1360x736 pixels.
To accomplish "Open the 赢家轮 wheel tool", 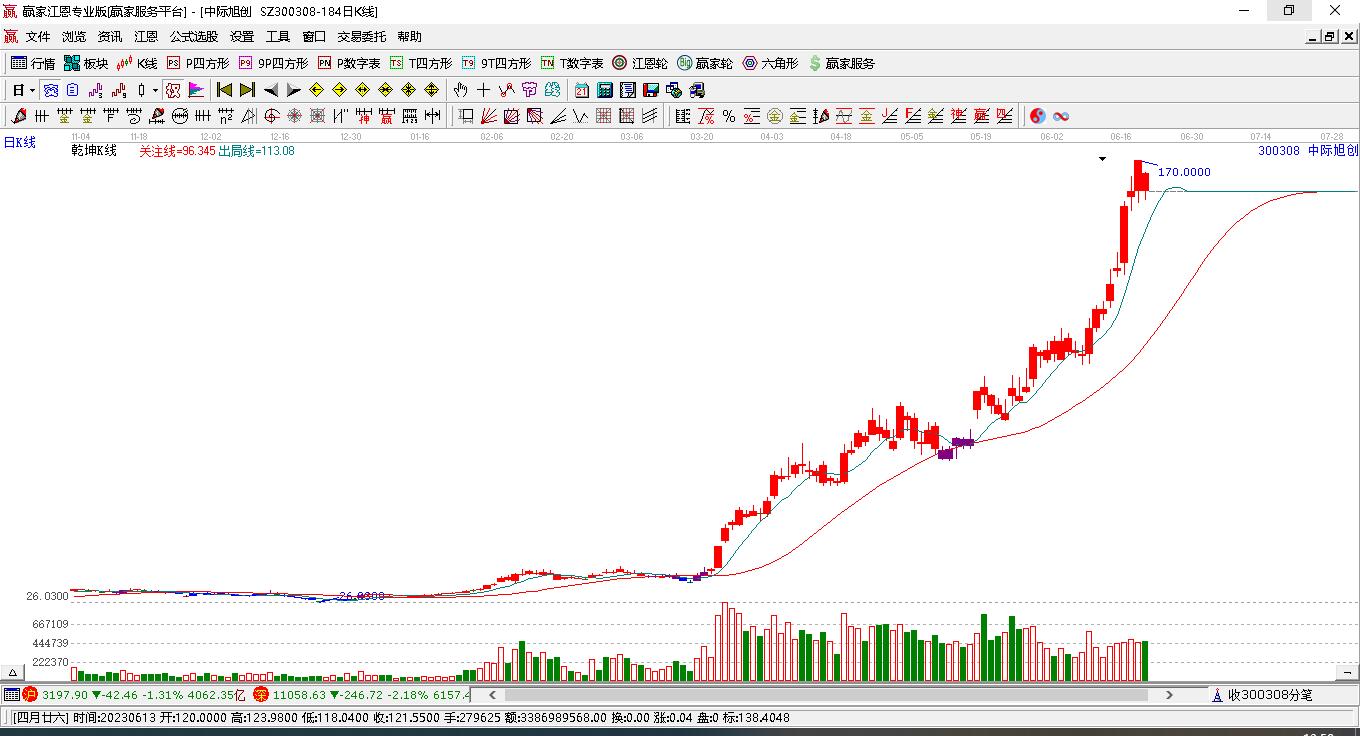I will click(705, 63).
